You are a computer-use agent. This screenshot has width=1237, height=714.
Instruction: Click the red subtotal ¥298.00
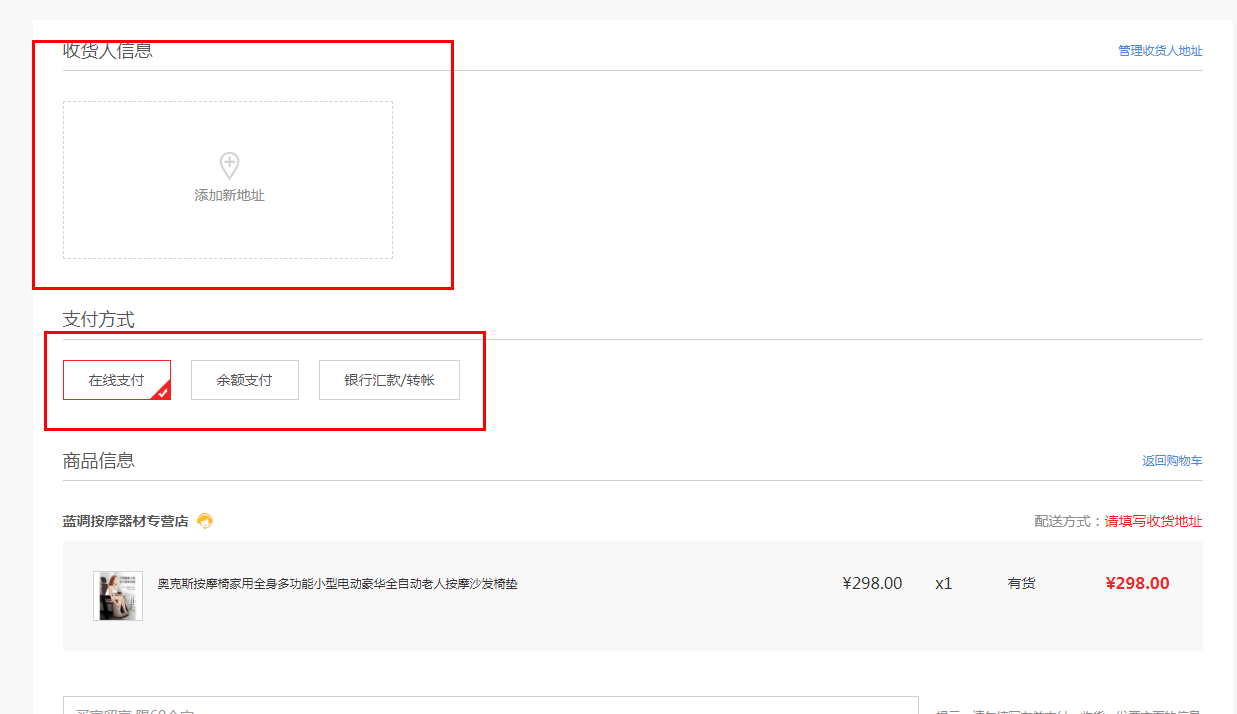click(1137, 583)
